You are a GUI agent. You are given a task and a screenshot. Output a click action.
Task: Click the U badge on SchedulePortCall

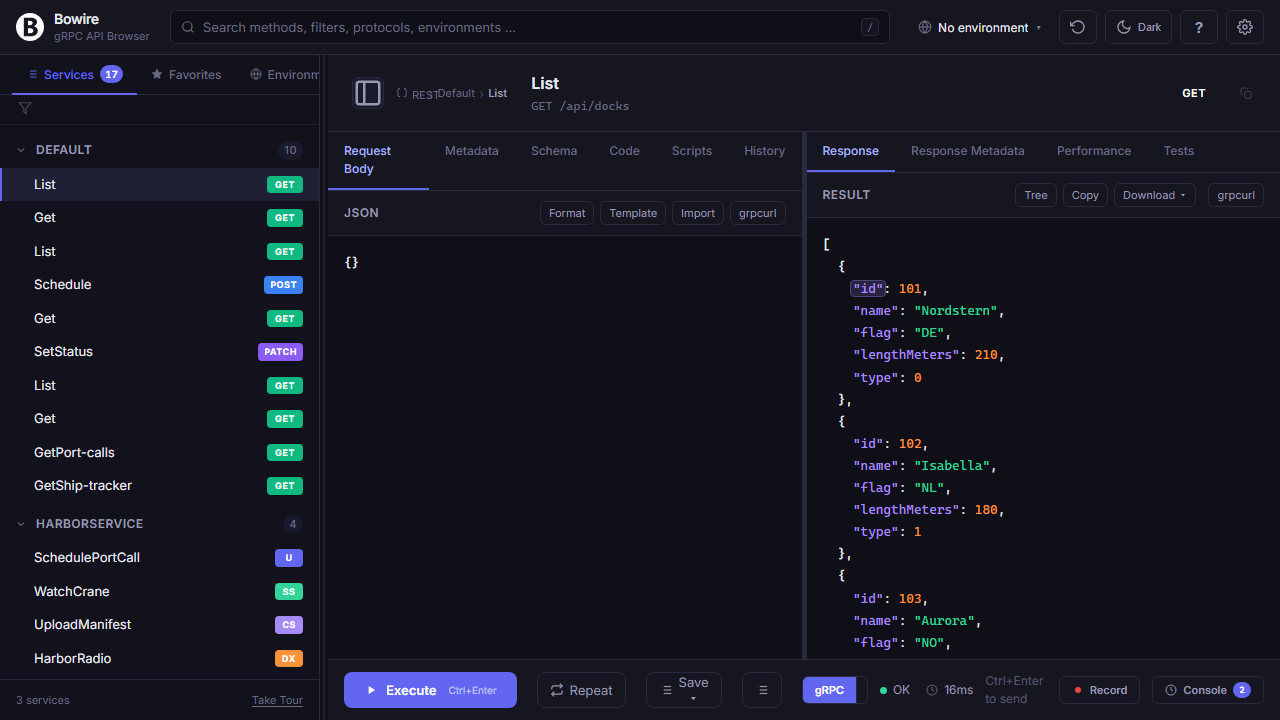click(x=289, y=558)
